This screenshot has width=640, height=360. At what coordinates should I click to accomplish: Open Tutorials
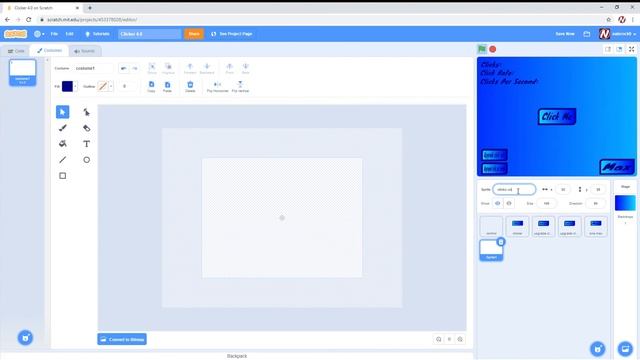point(97,34)
